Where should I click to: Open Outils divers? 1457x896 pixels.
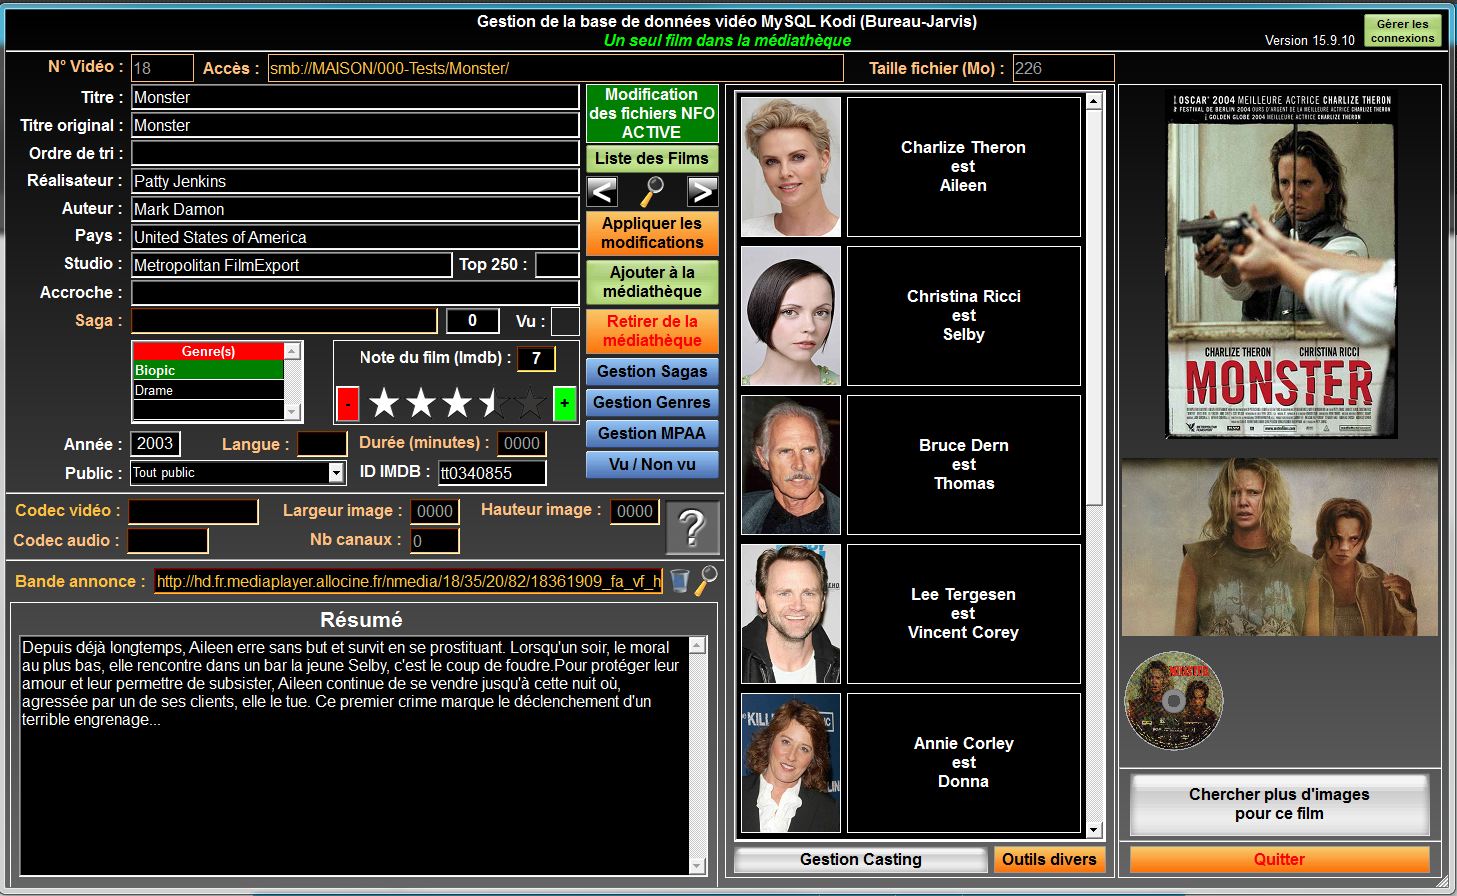pyautogui.click(x=1049, y=860)
